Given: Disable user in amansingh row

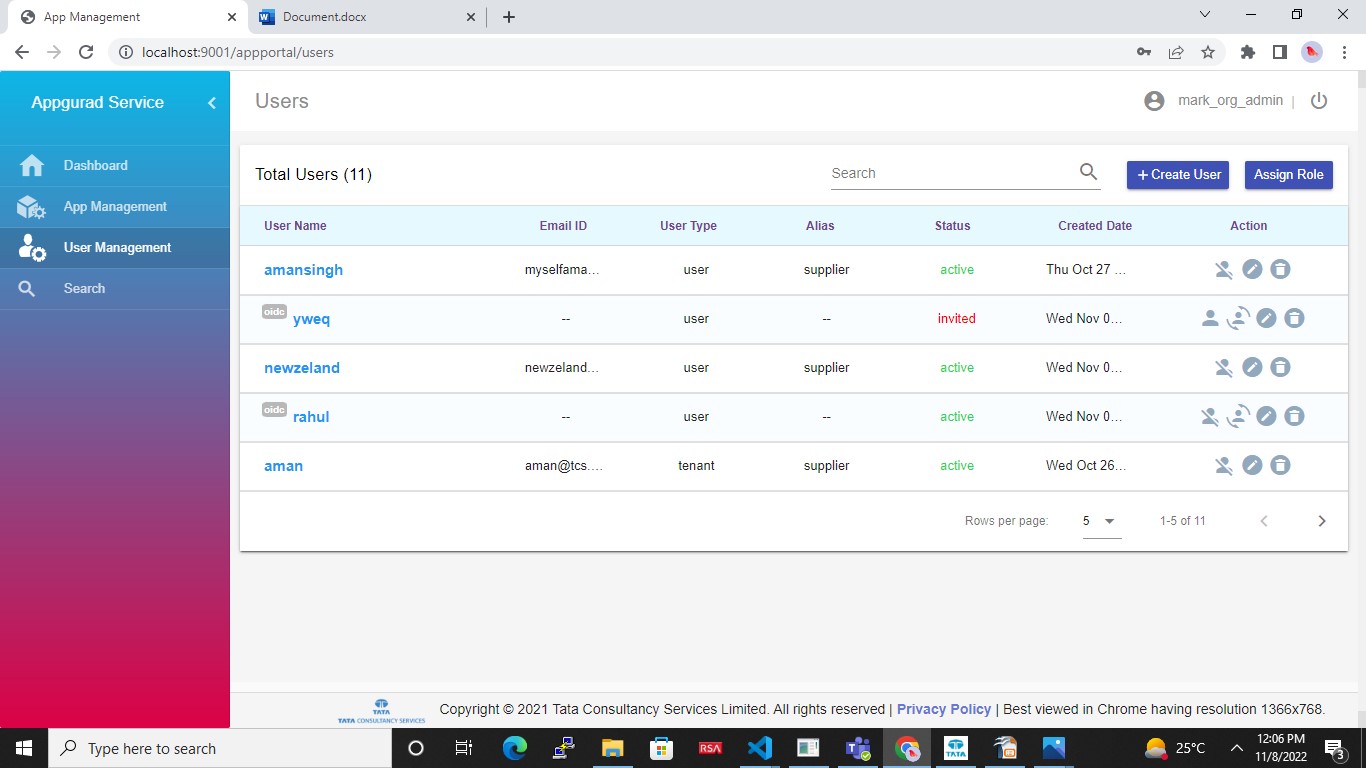Looking at the screenshot, I should click(x=1223, y=269).
